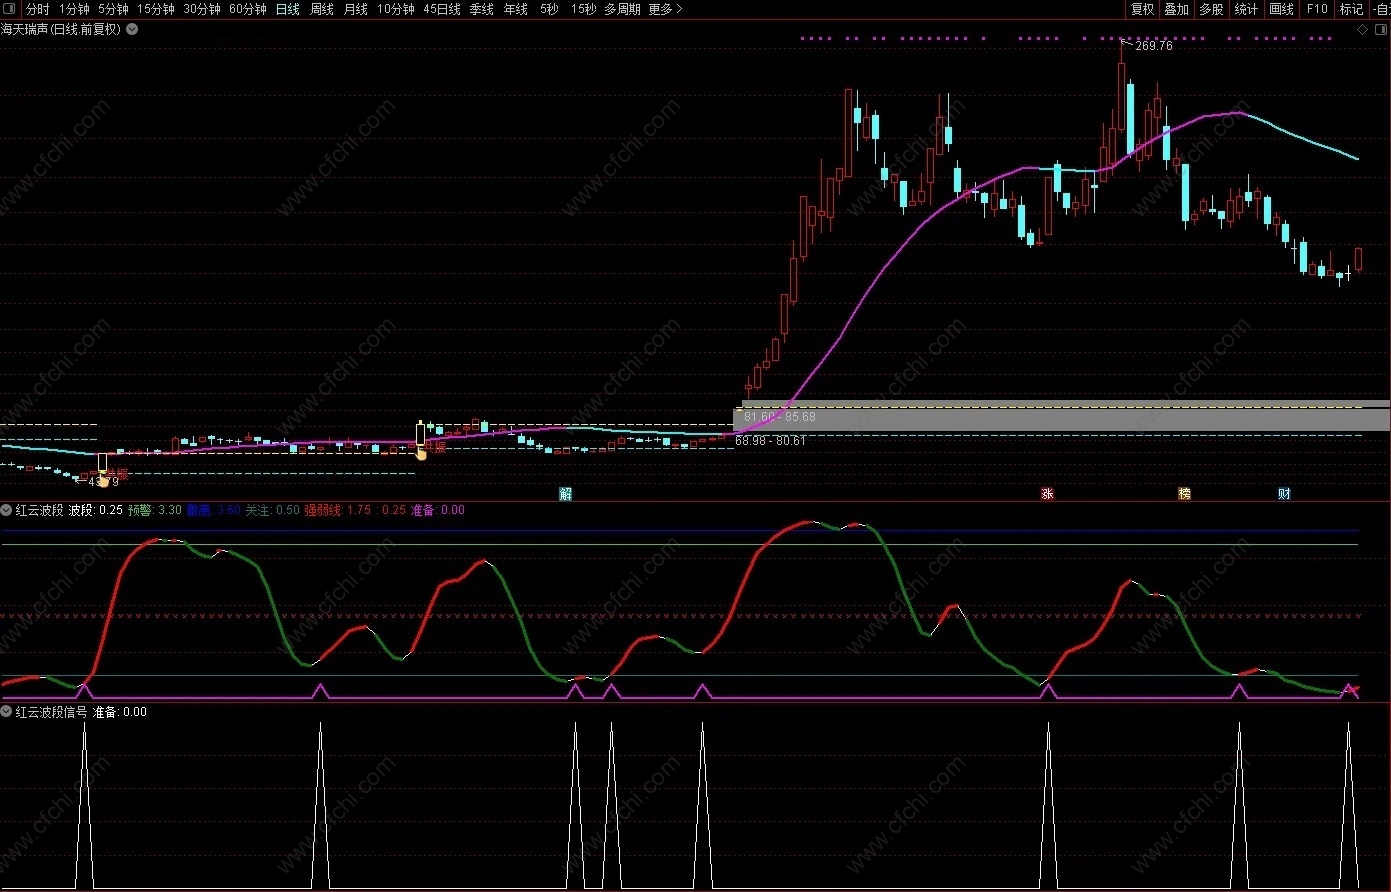Collapse the 红云波段 indicator panel
Viewport: 1391px width, 892px height.
coord(7,510)
